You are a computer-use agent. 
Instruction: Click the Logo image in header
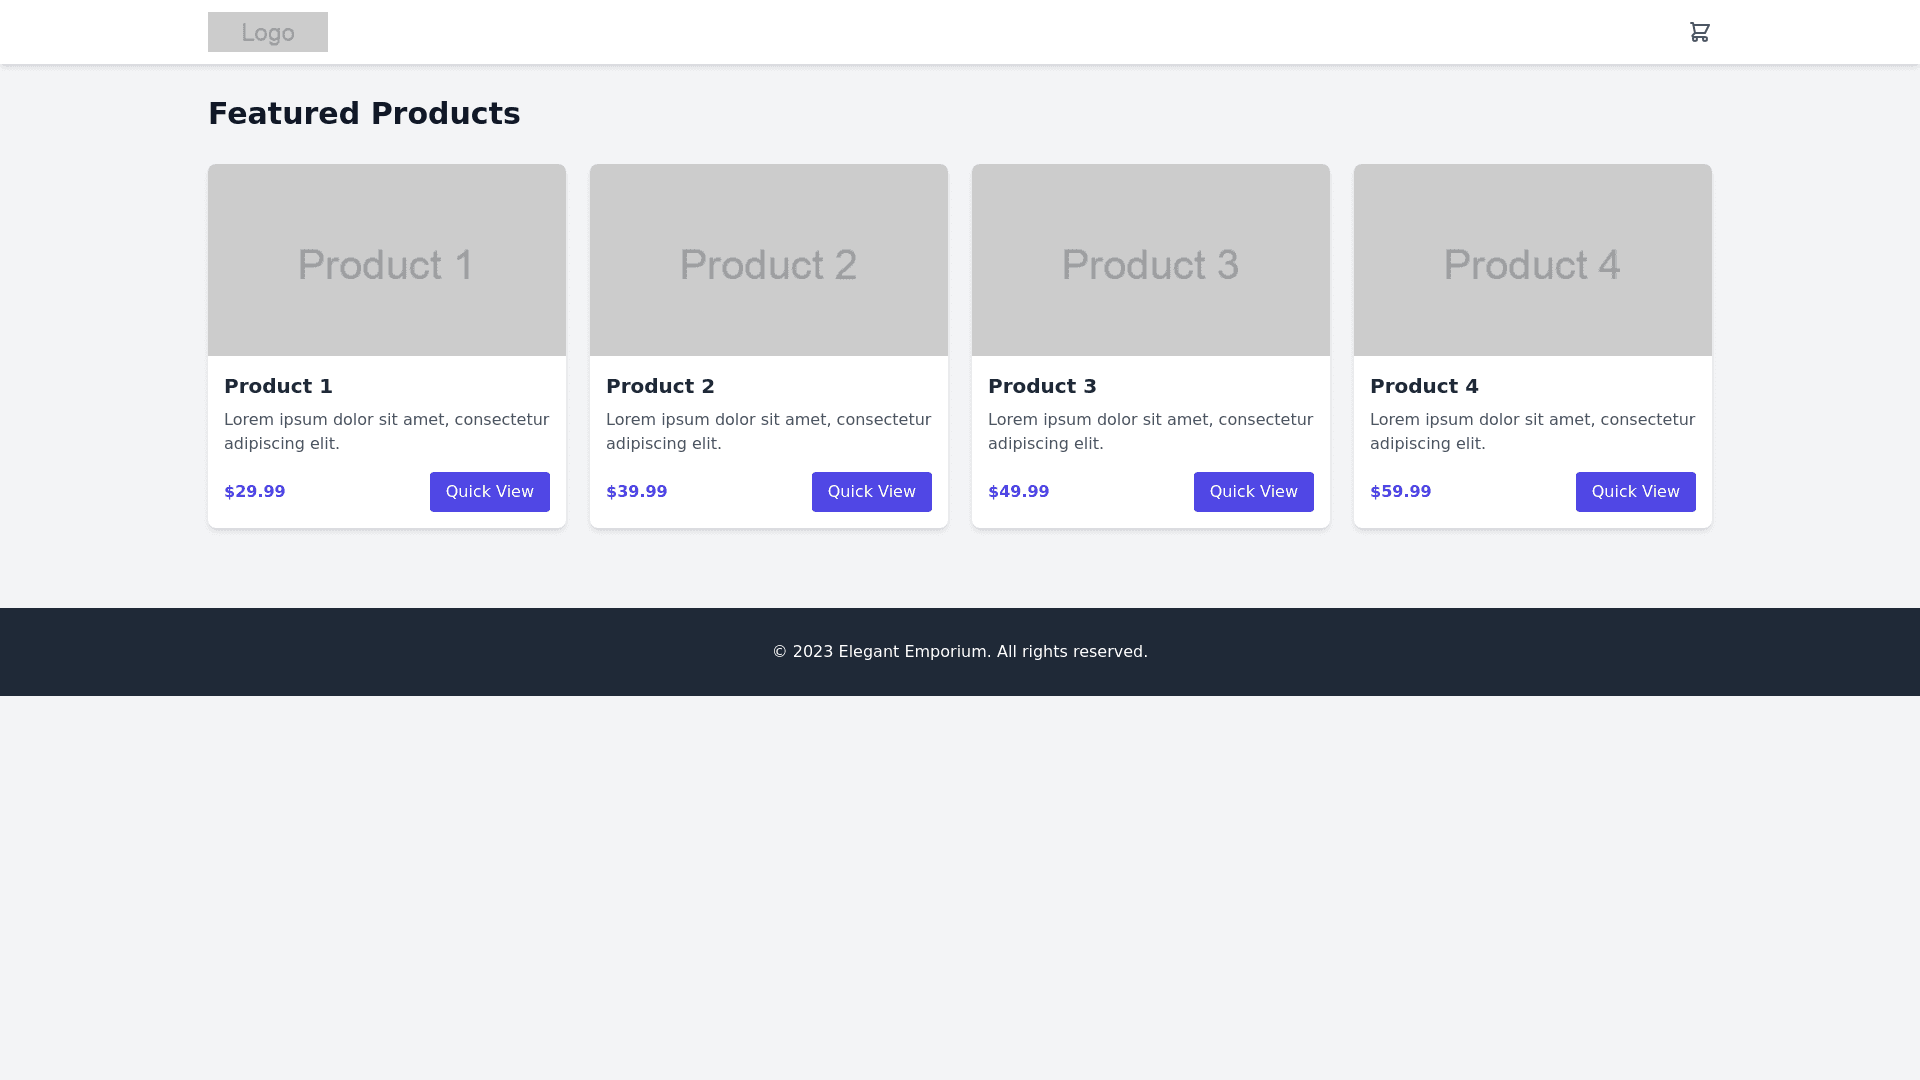267,32
